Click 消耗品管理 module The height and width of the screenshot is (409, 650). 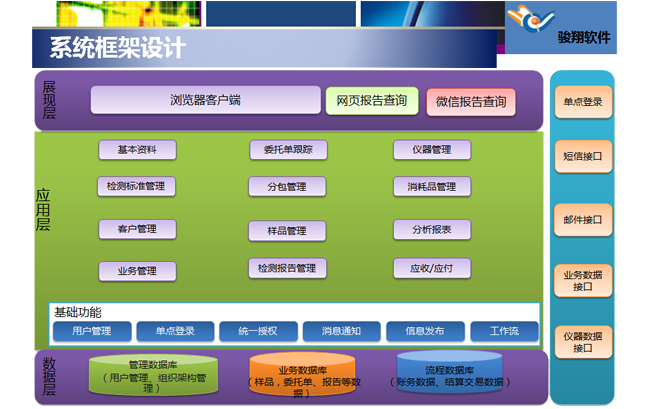click(431, 187)
